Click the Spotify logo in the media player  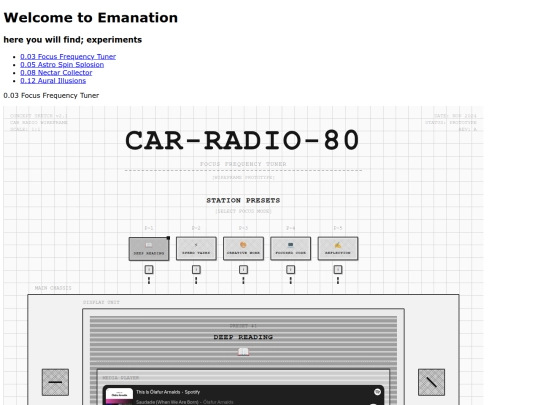click(x=377, y=392)
